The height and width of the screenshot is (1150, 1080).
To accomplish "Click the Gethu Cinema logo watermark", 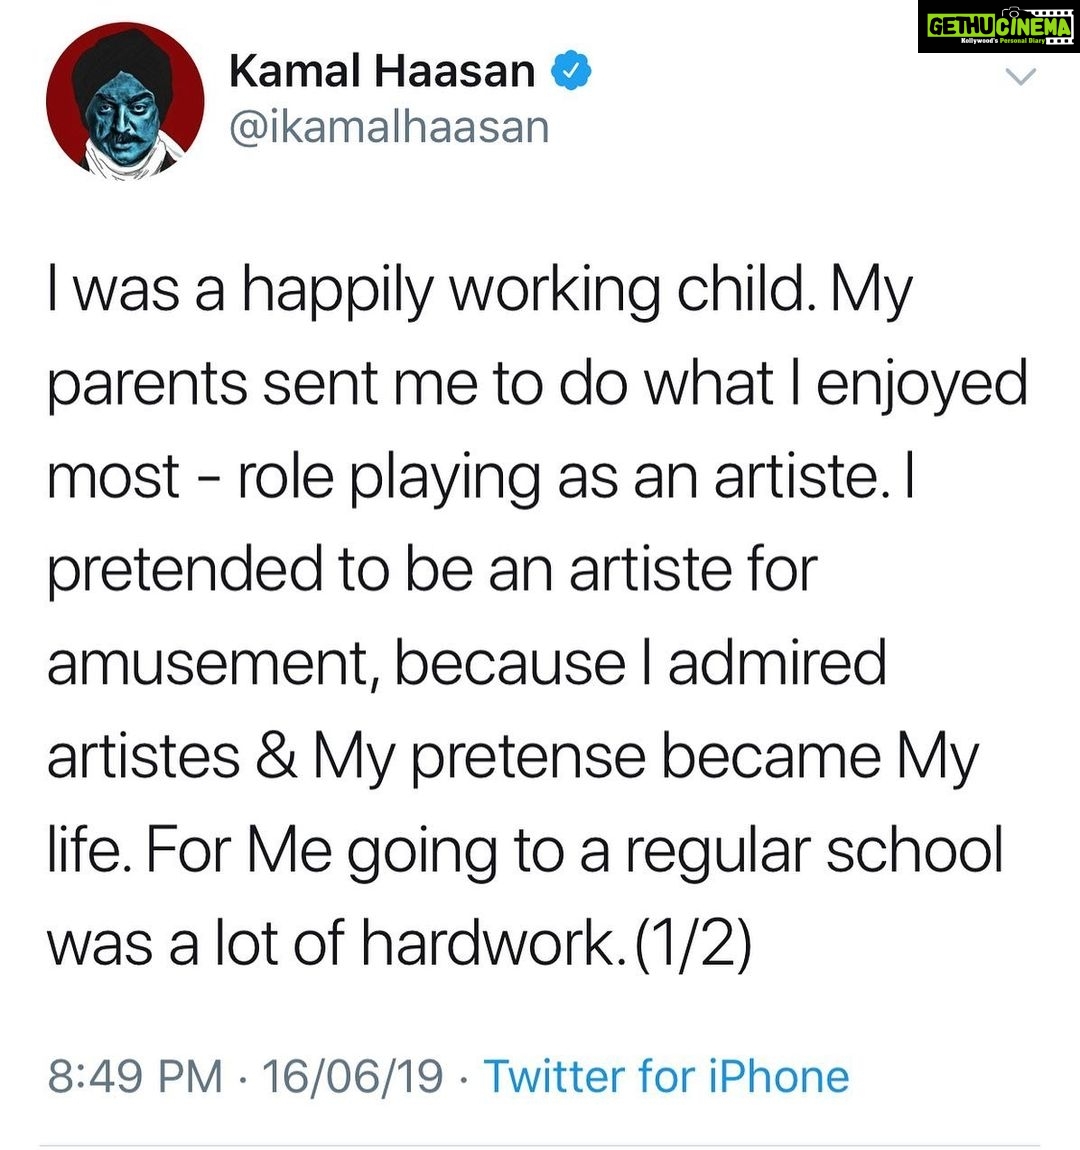I will (999, 26).
